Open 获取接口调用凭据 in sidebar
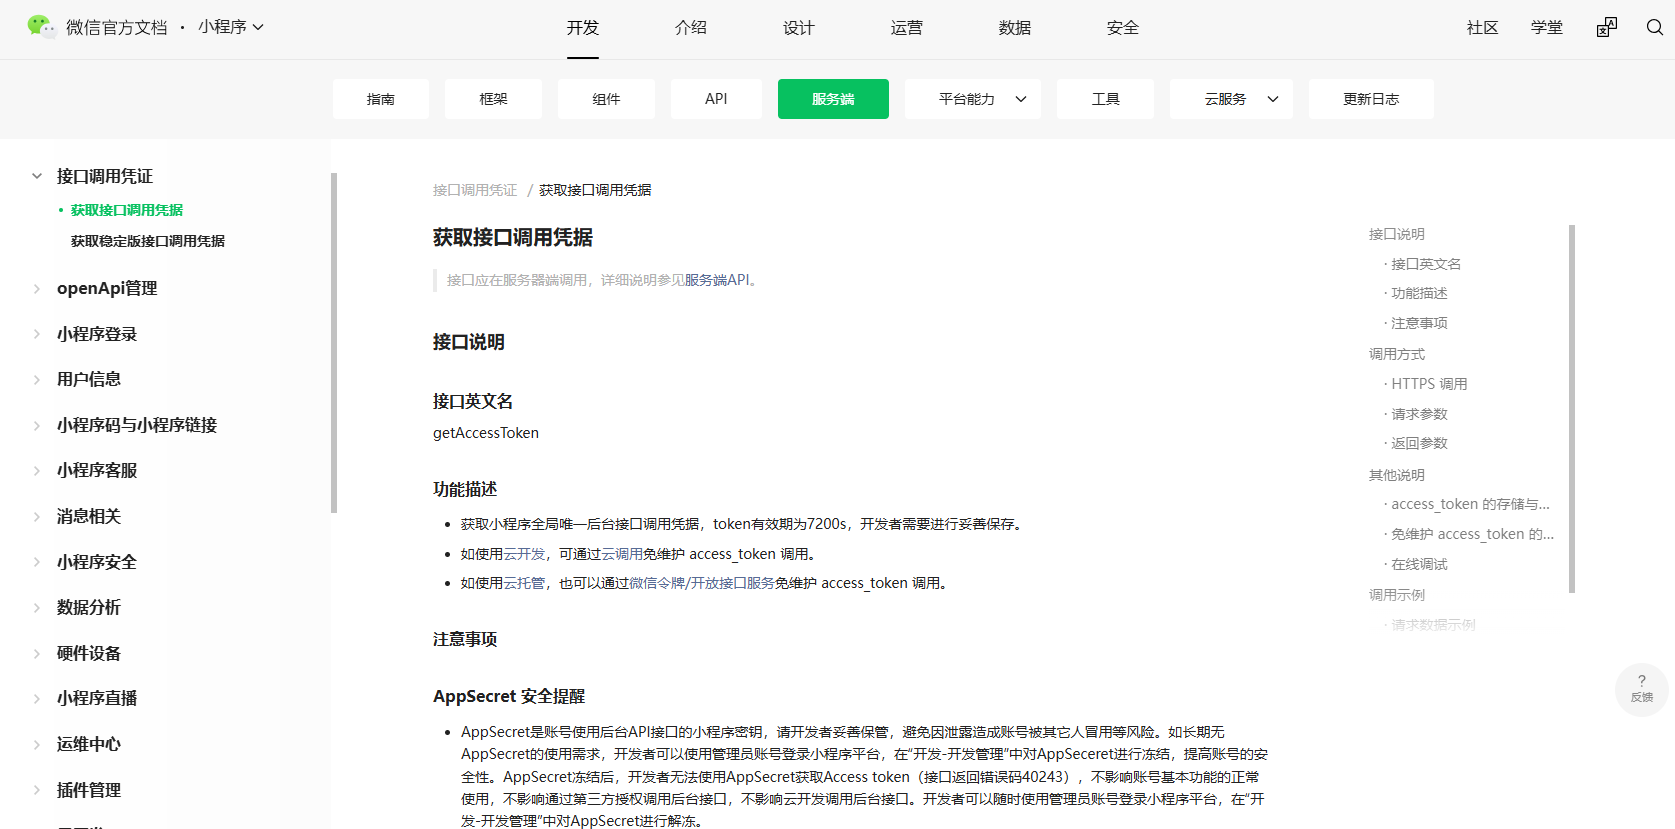The height and width of the screenshot is (829, 1675). coord(127,210)
